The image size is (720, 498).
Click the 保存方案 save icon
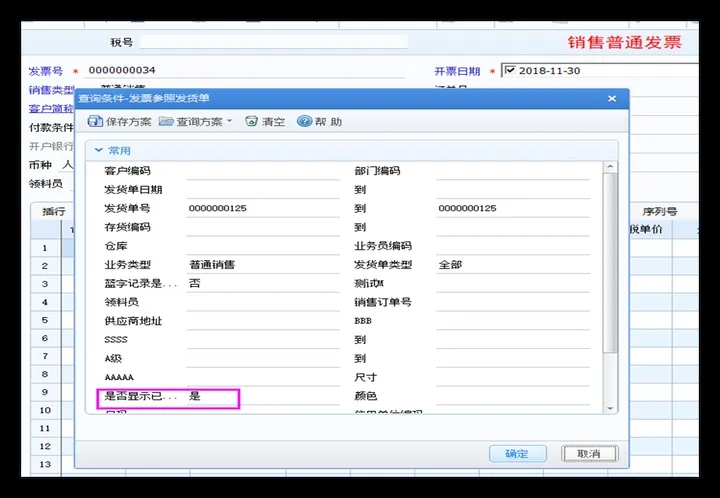95,121
